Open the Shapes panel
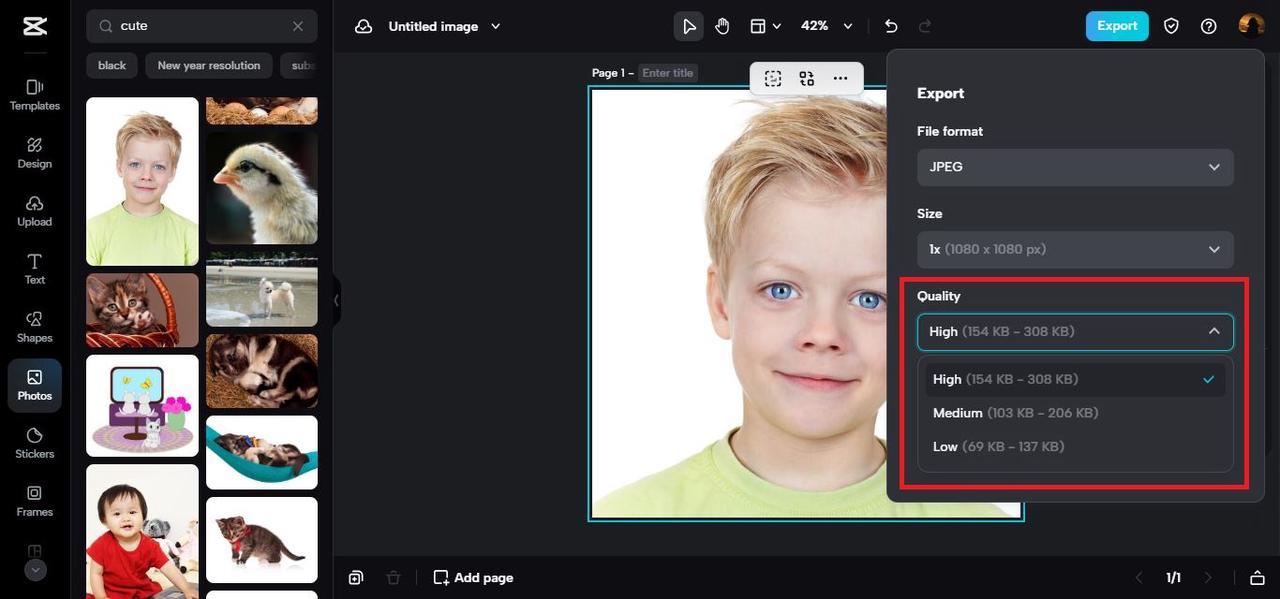 point(35,327)
